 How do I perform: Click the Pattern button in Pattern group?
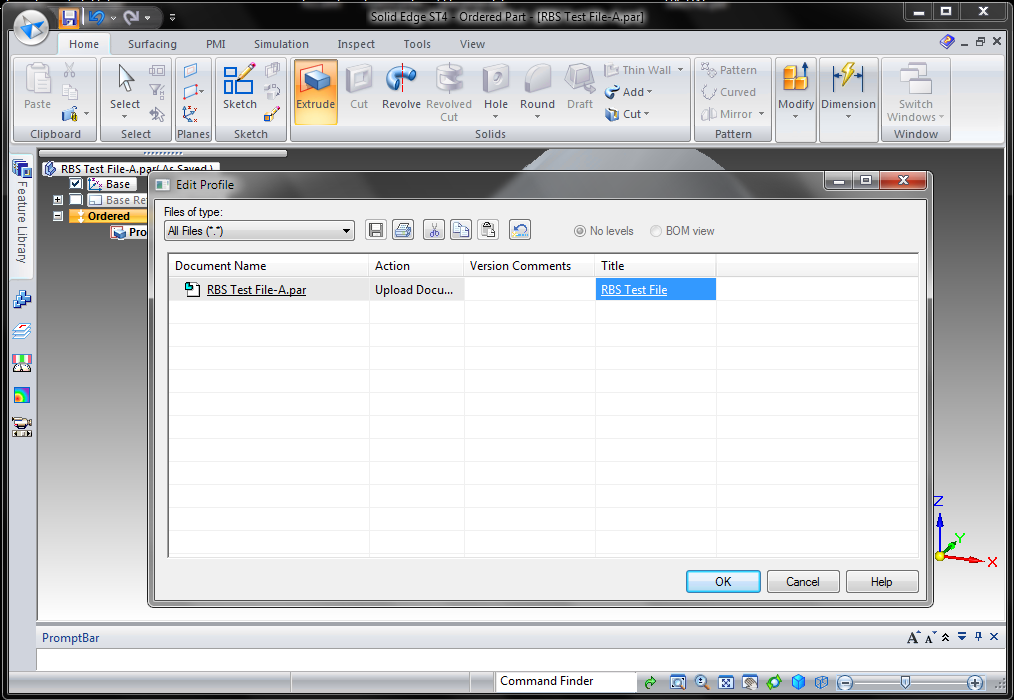click(x=729, y=70)
